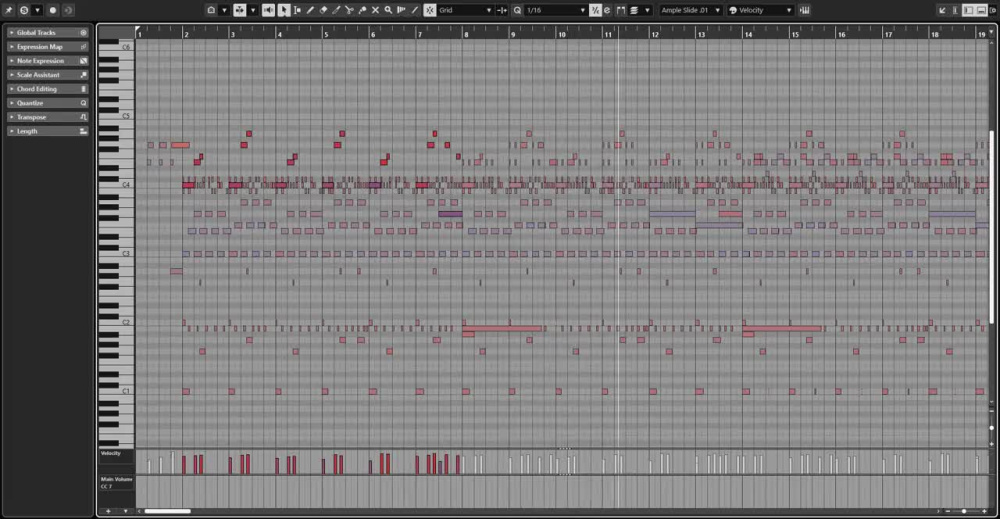
Task: Click the snap-to-cursor icon after Grid
Action: pos(502,10)
